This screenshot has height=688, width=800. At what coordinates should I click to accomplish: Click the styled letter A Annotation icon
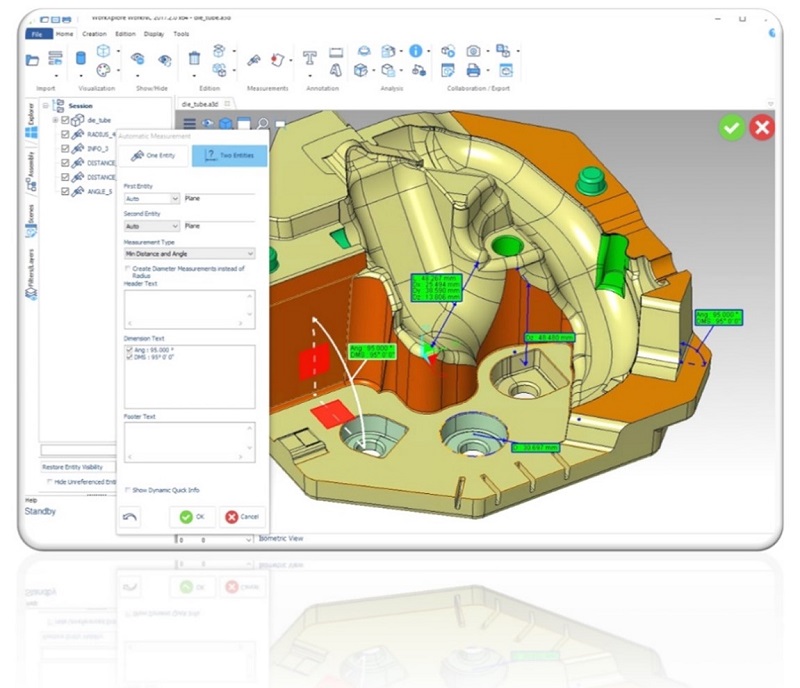click(x=335, y=70)
